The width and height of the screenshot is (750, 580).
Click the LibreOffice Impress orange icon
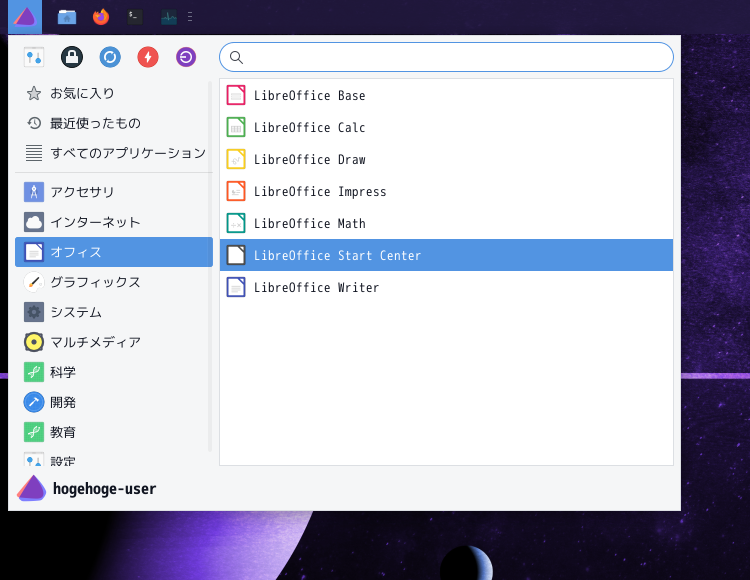236,191
